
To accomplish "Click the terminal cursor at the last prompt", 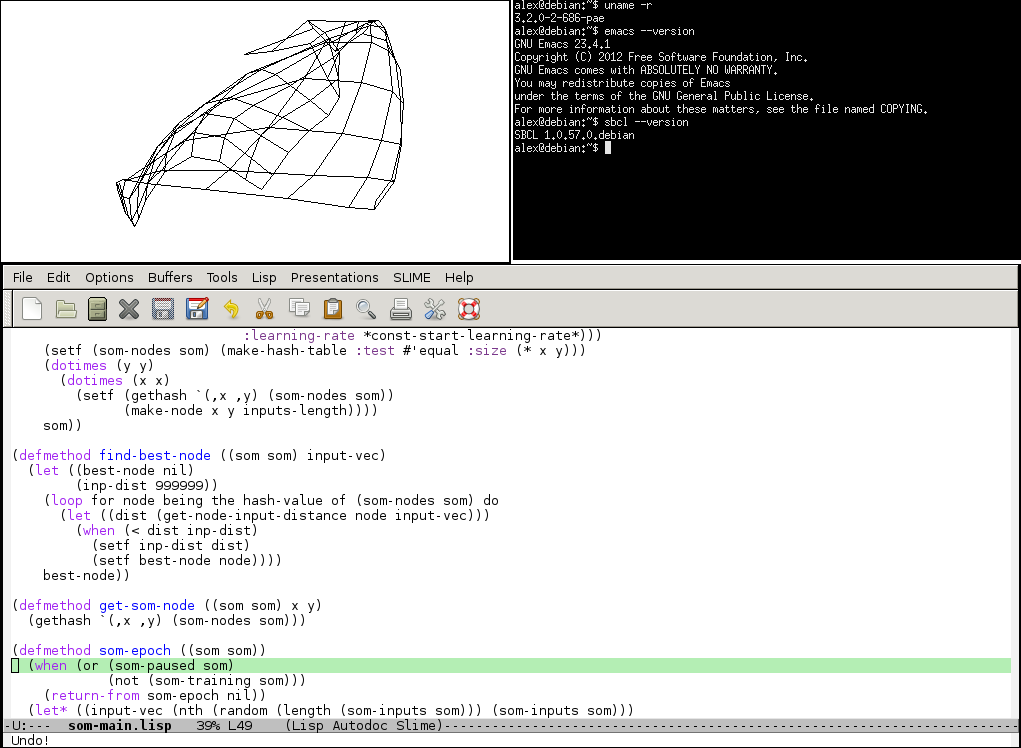I will [x=608, y=148].
